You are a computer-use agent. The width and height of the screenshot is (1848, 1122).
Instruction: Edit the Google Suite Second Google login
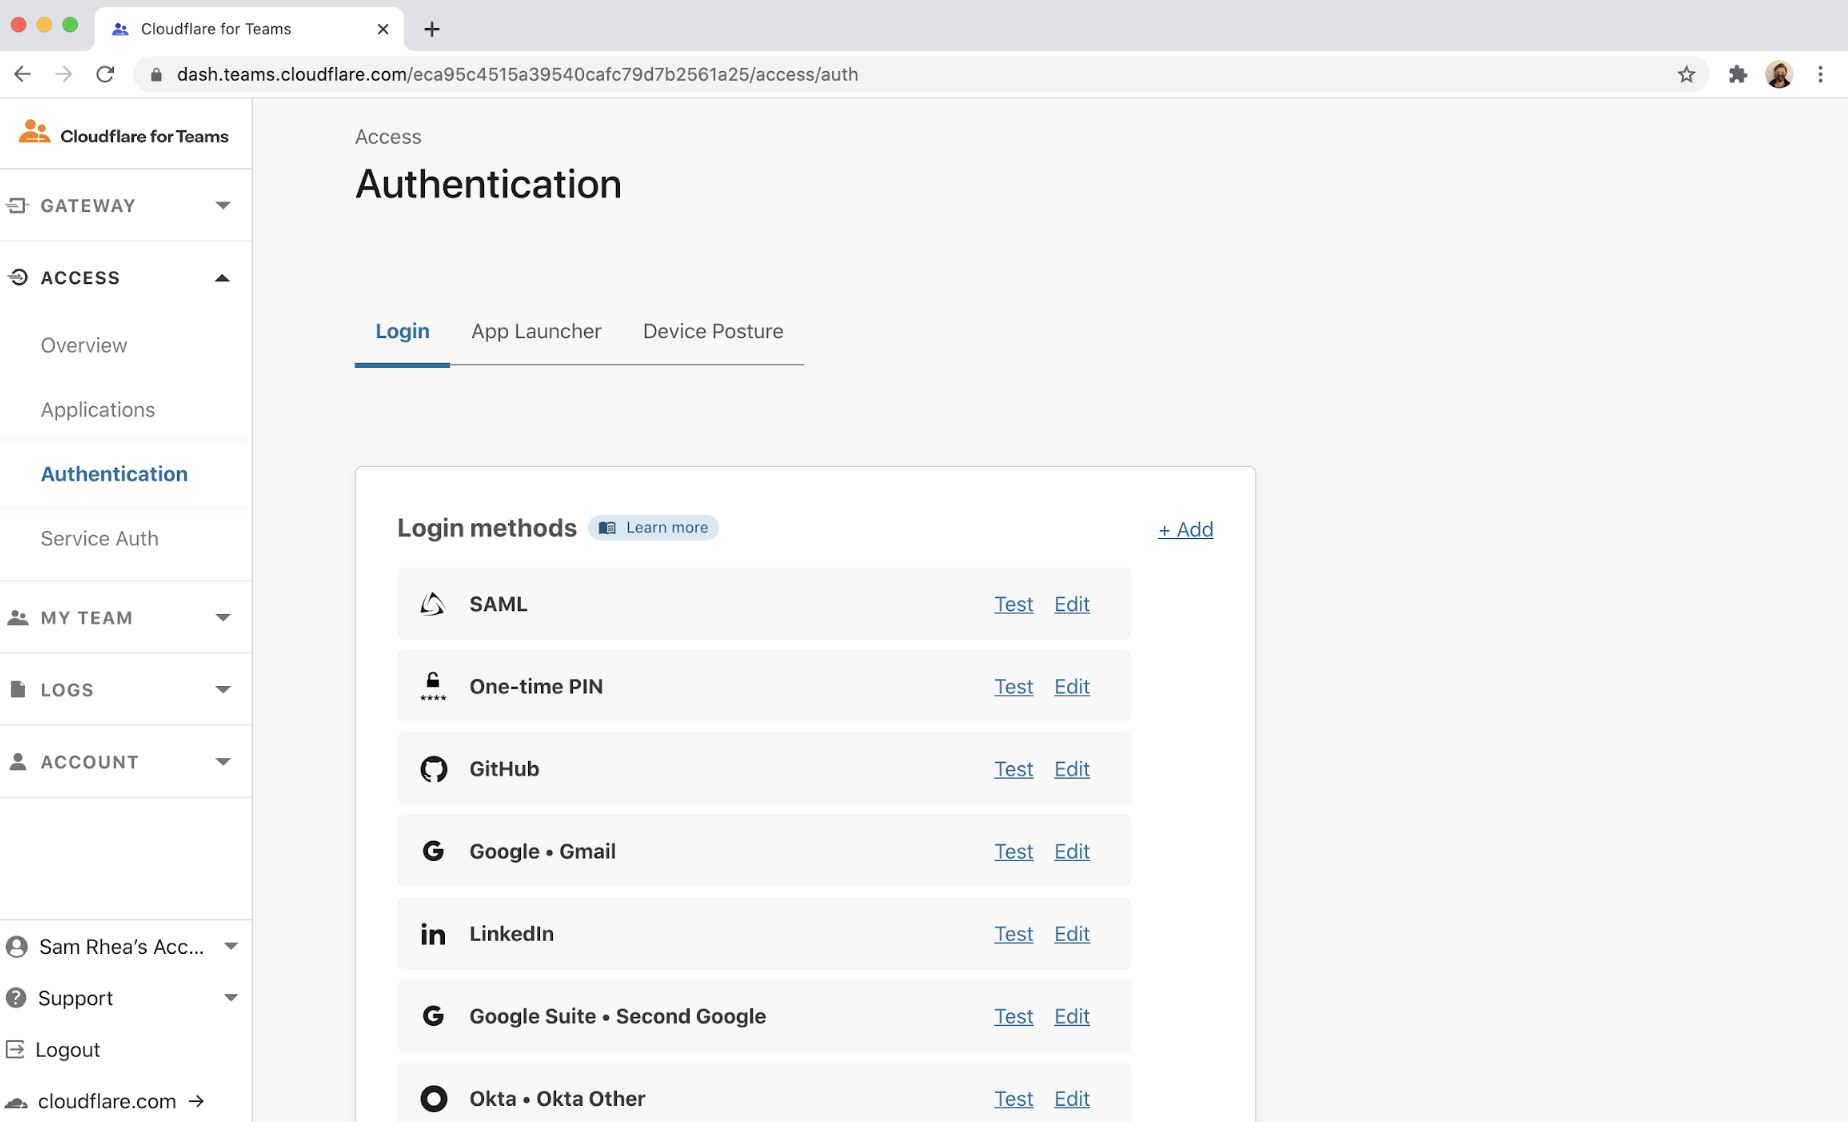[x=1072, y=1016]
